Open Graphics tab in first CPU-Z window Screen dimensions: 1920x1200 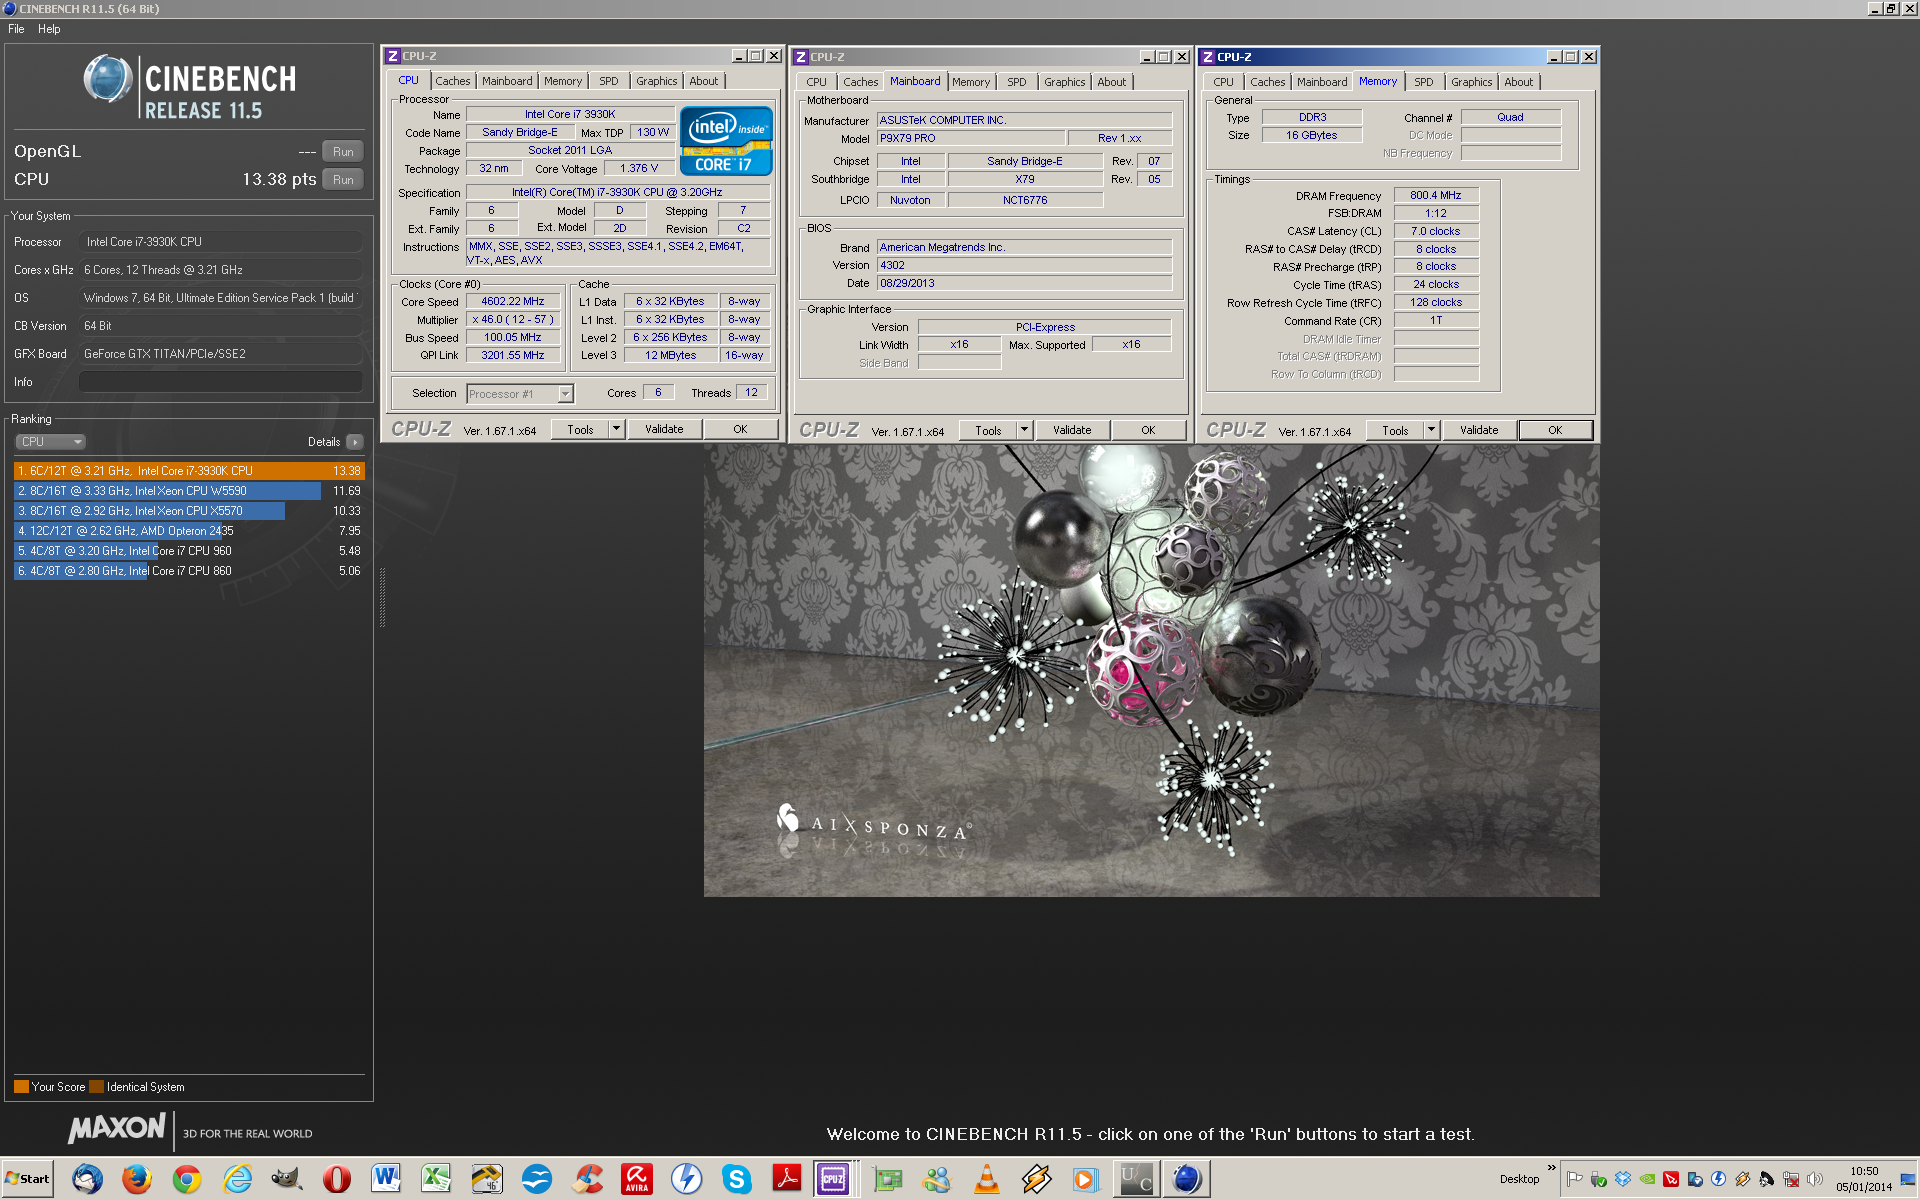[x=656, y=81]
